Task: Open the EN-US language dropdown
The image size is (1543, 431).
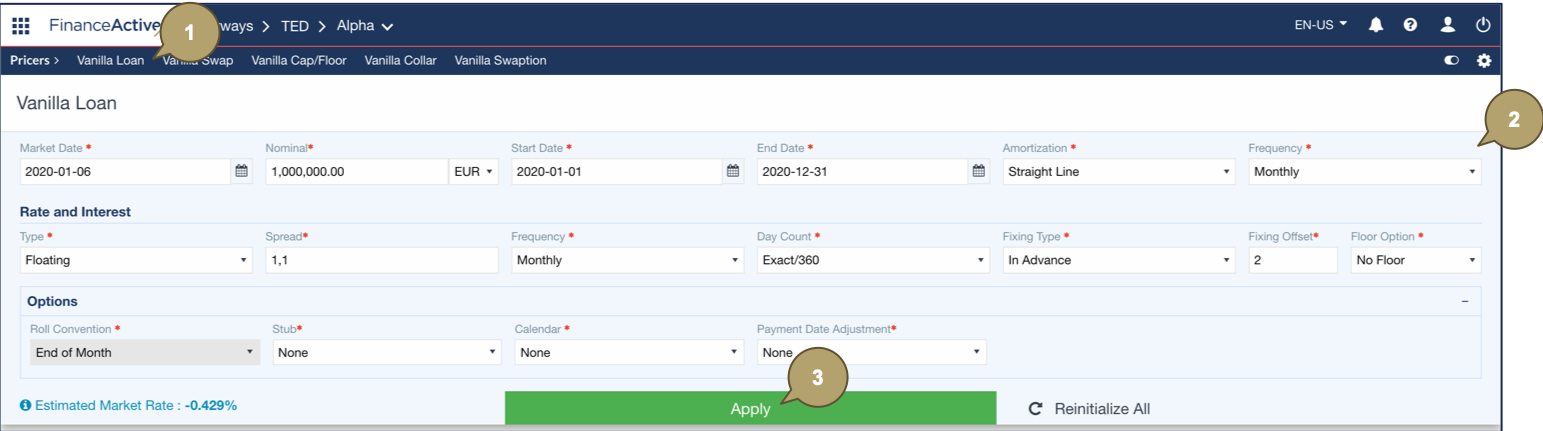Action: [x=1320, y=25]
